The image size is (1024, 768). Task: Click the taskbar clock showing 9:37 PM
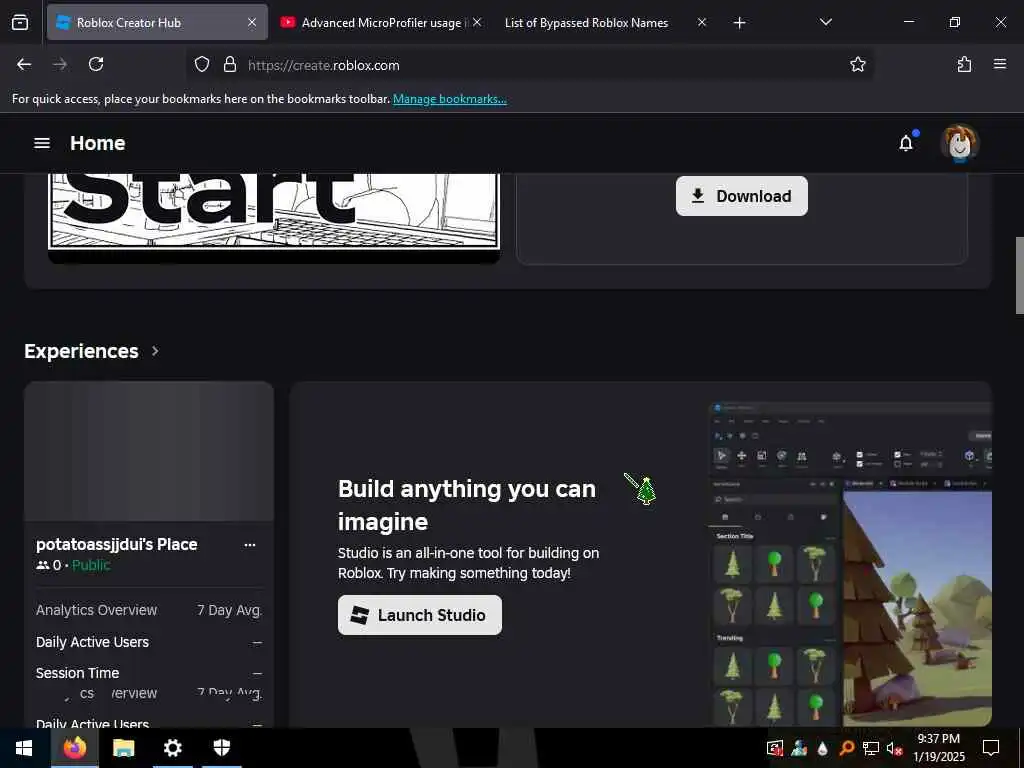tap(938, 748)
